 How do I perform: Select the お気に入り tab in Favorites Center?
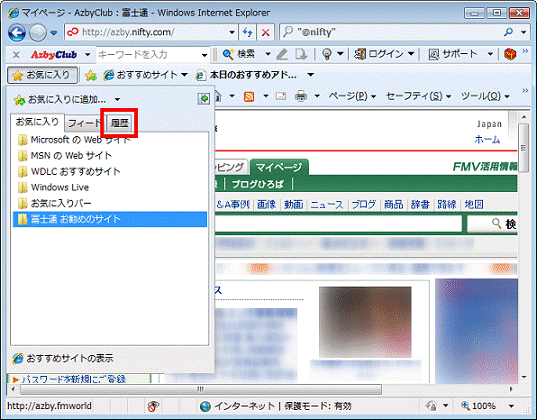click(37, 122)
